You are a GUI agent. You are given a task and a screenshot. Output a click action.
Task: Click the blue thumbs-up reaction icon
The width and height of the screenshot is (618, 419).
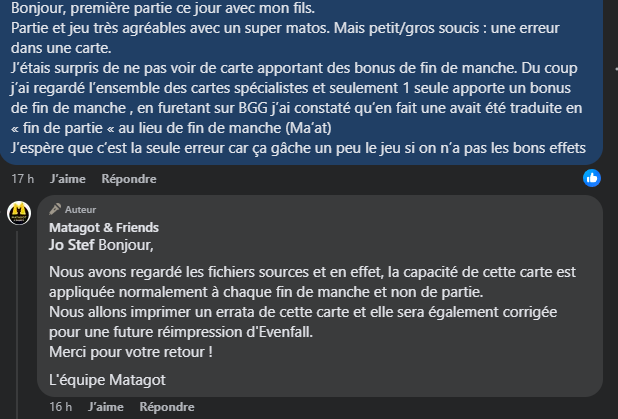click(592, 178)
